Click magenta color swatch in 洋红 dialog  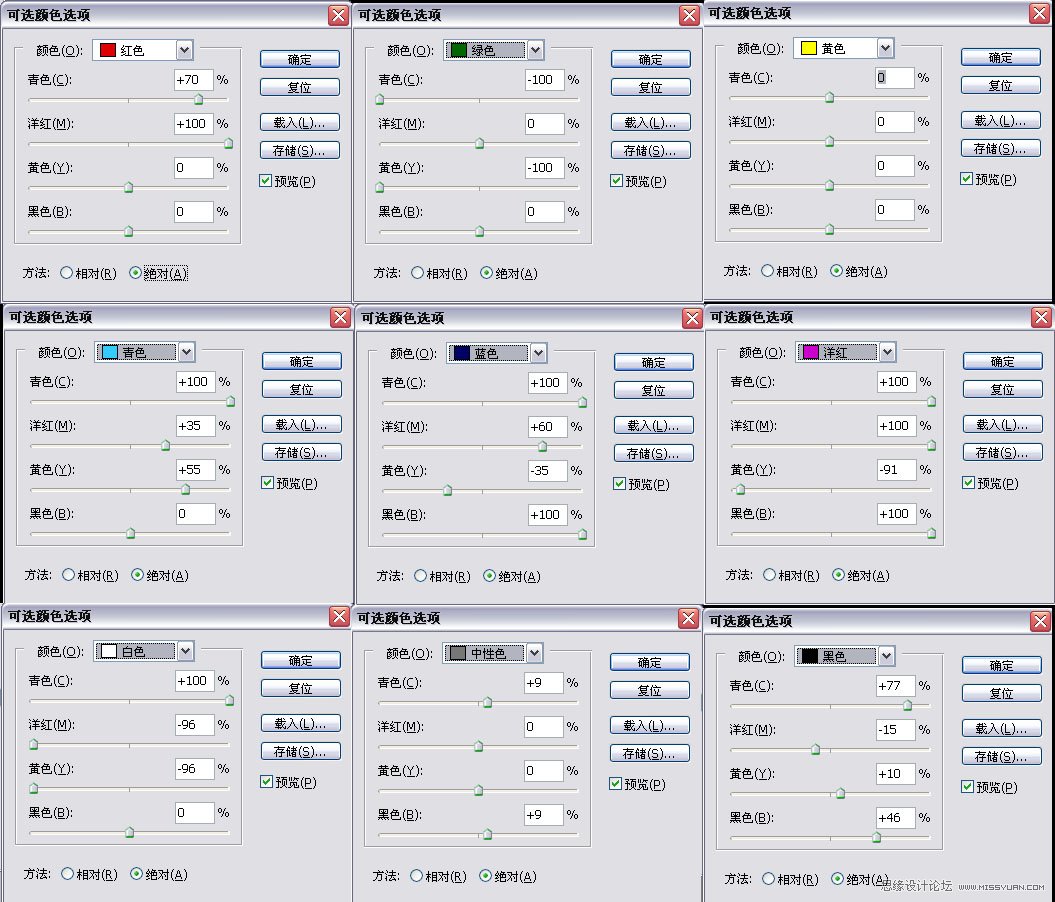coord(811,352)
